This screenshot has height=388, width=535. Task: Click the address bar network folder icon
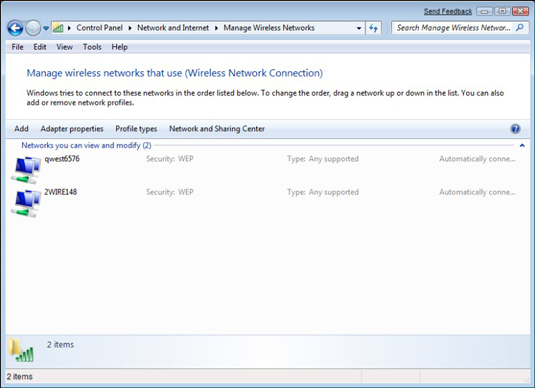58,28
